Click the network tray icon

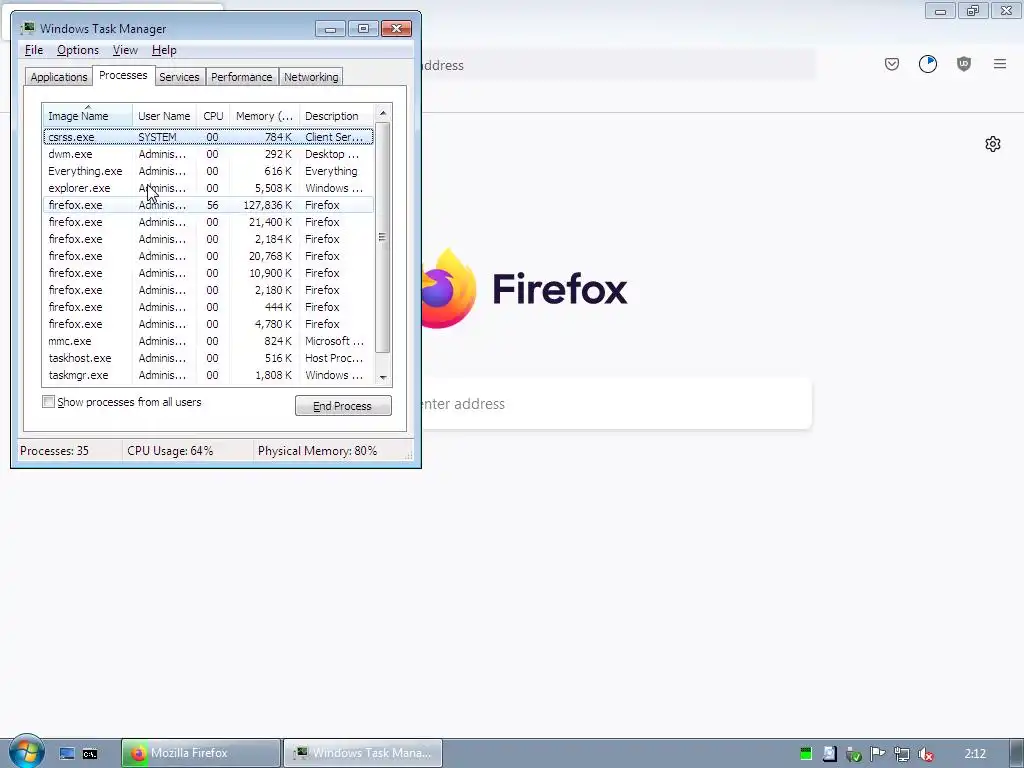click(901, 754)
